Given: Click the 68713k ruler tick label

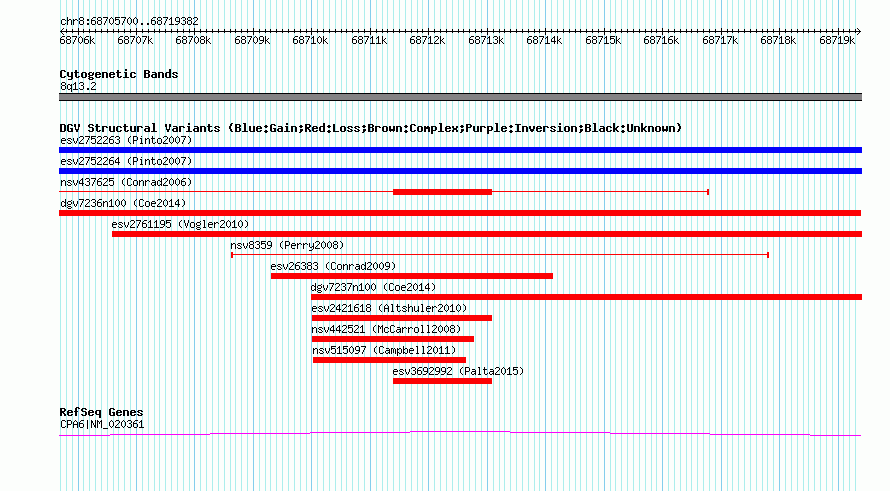Looking at the screenshot, I should coord(486,40).
